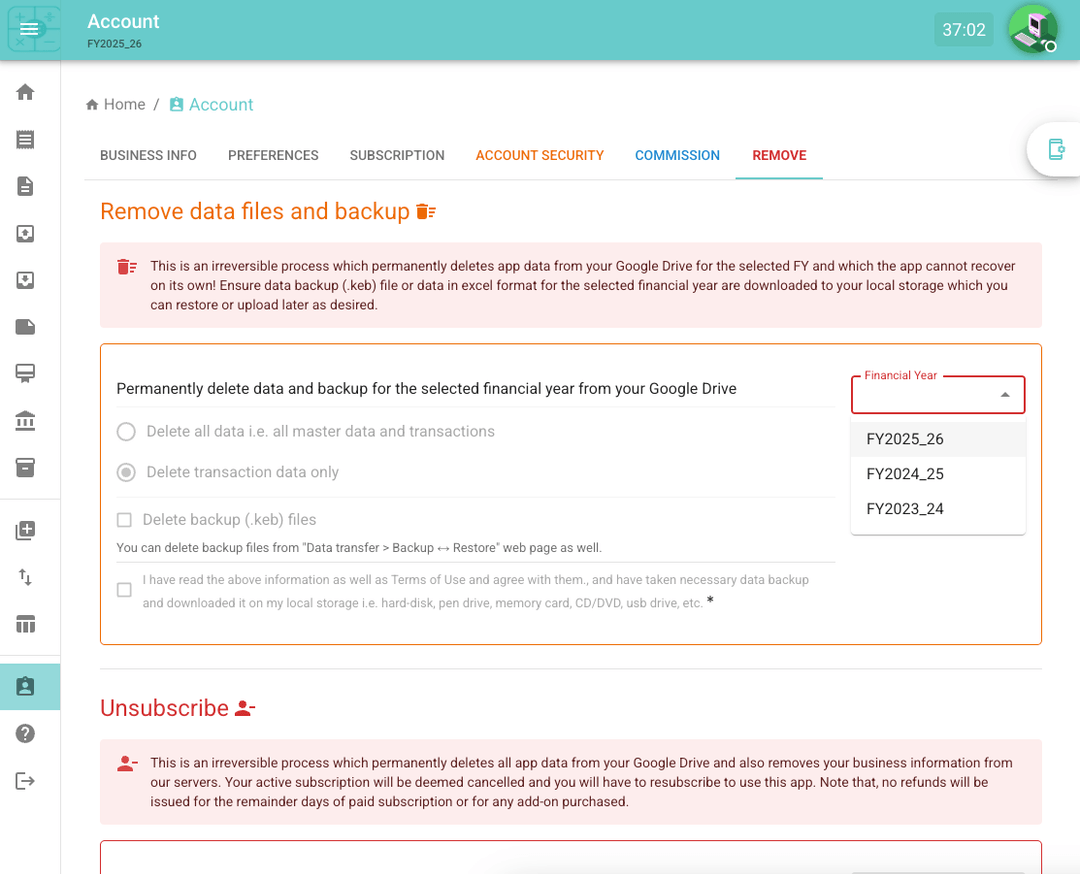Screen dimensions: 1080x874
Task: Check the "Delete backup (.keb) files" box
Action: [x=125, y=520]
